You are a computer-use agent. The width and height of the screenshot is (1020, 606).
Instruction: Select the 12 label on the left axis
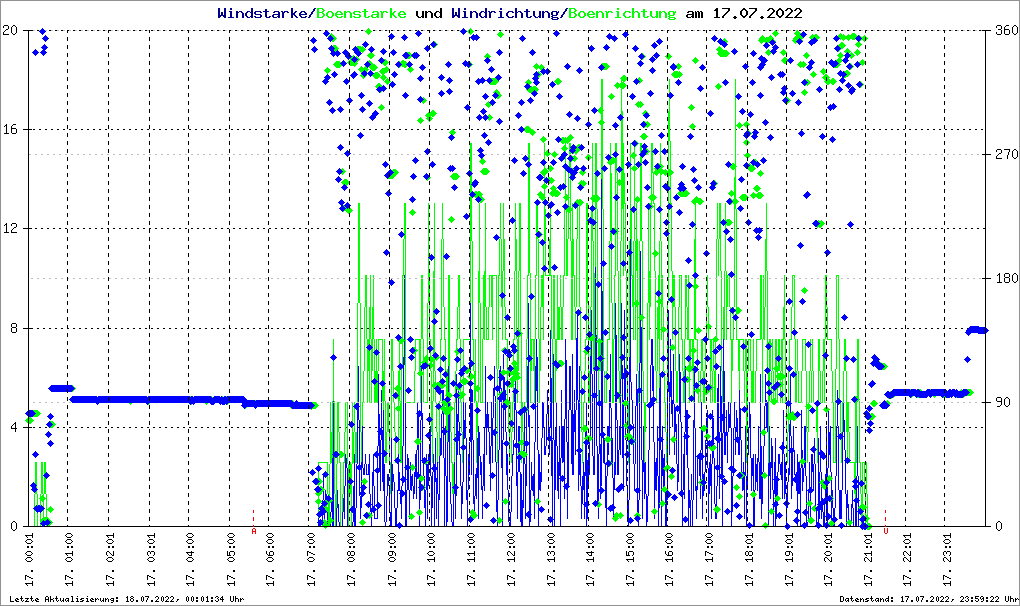coord(13,229)
